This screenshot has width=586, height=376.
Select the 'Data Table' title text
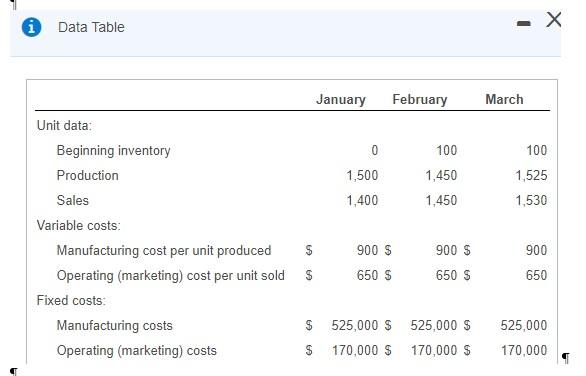click(x=91, y=27)
